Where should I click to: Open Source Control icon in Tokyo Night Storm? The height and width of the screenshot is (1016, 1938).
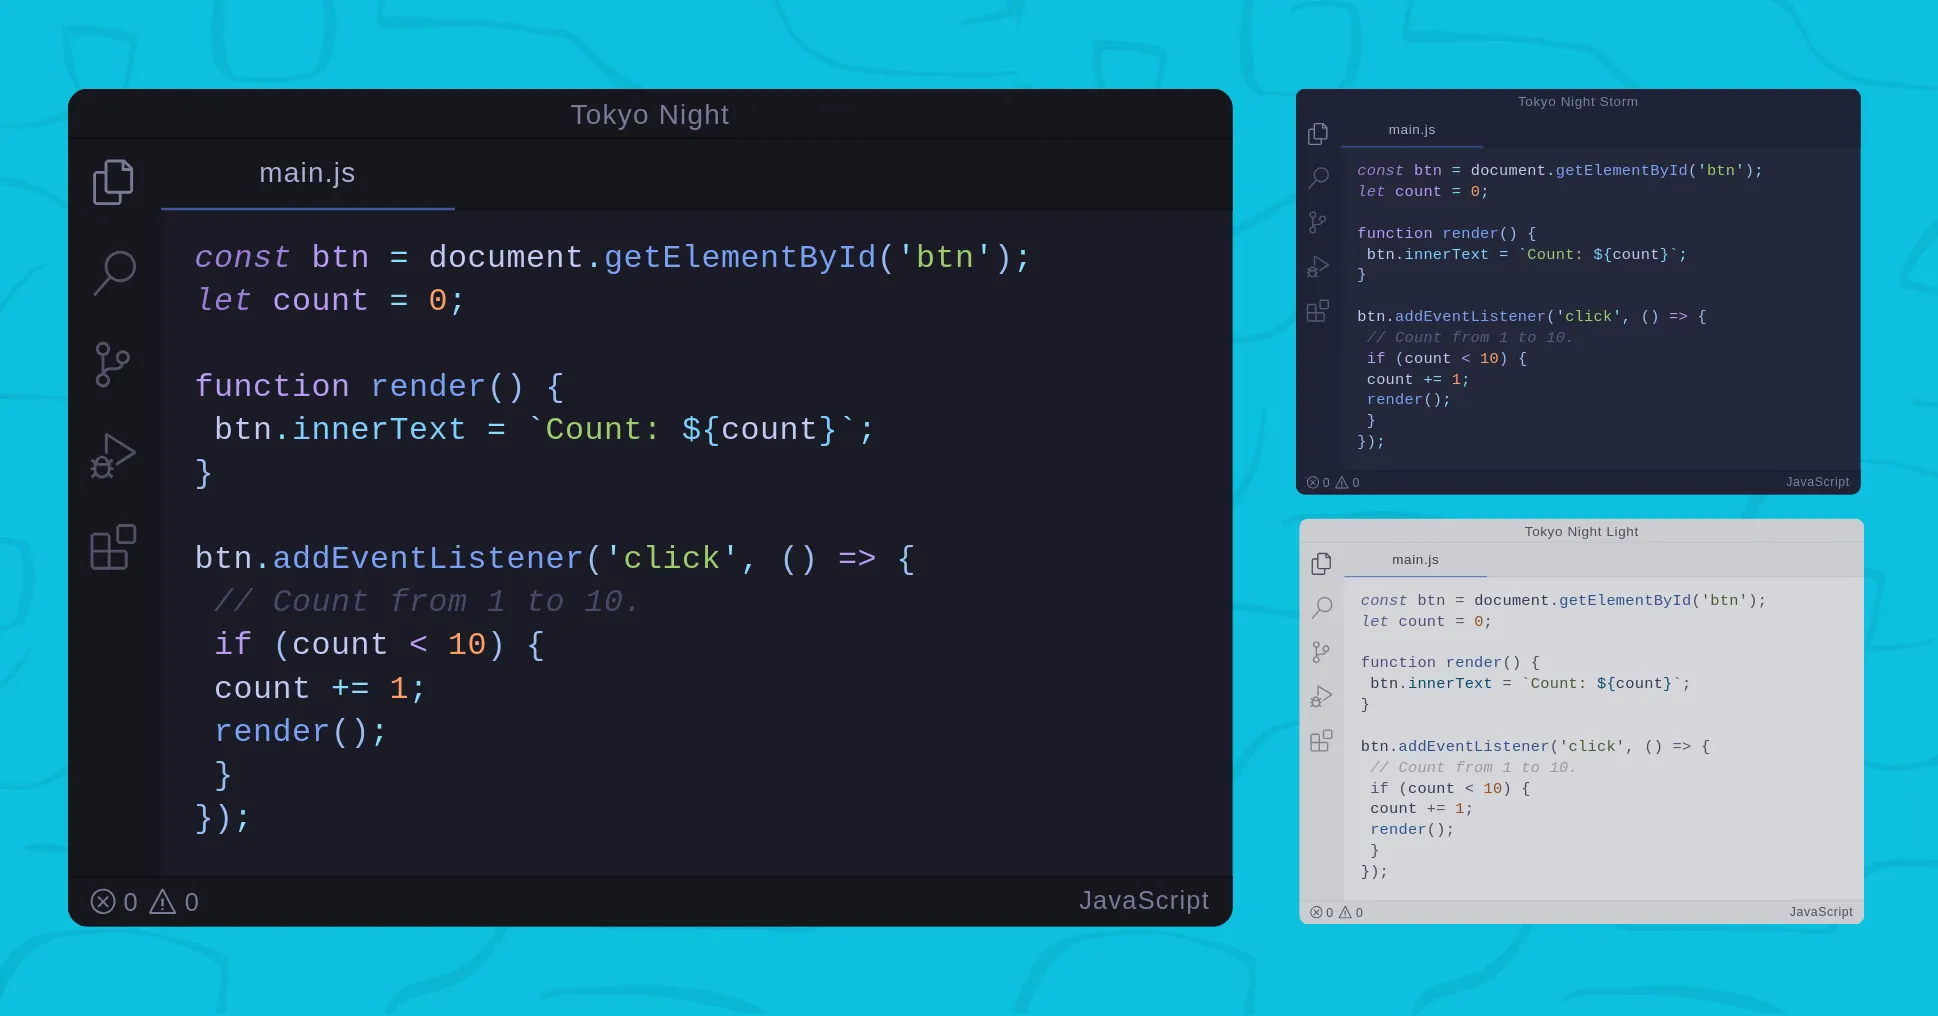tap(1317, 222)
